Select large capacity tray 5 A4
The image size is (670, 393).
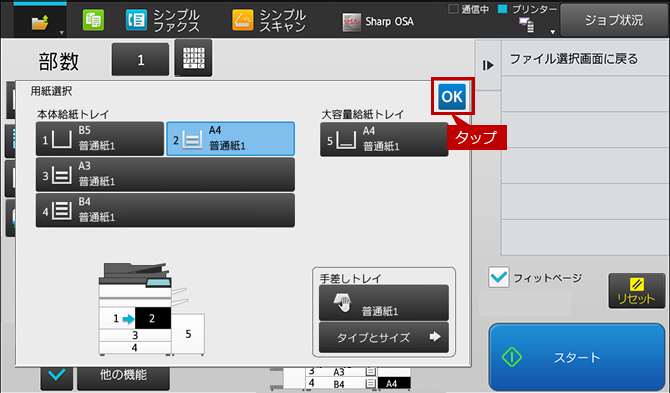tap(384, 139)
